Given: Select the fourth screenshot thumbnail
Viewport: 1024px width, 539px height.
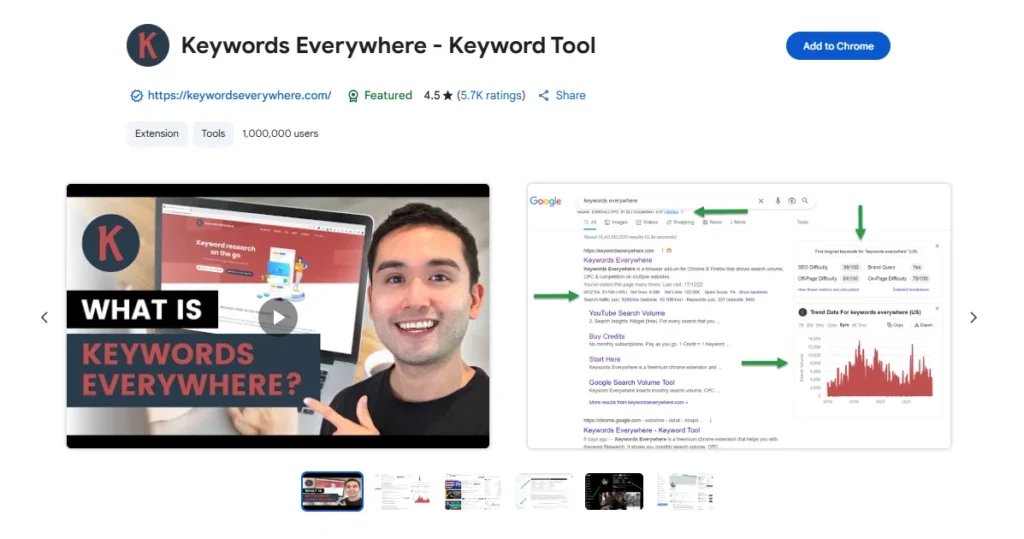Looking at the screenshot, I should pyautogui.click(x=544, y=491).
